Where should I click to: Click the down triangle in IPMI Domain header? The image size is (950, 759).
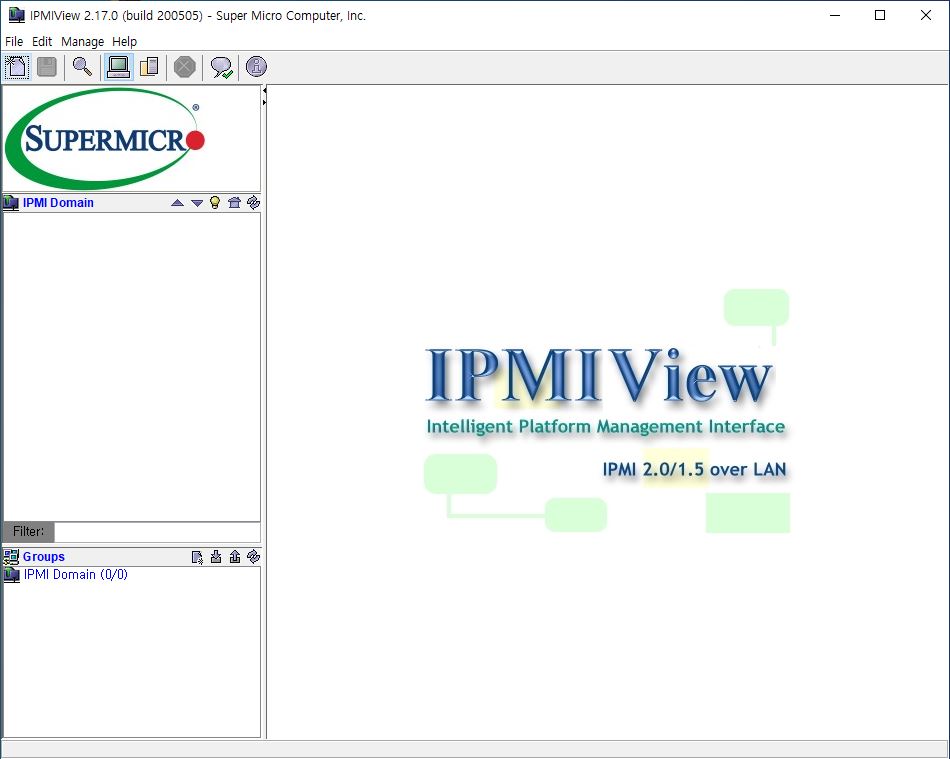pyautogui.click(x=197, y=203)
